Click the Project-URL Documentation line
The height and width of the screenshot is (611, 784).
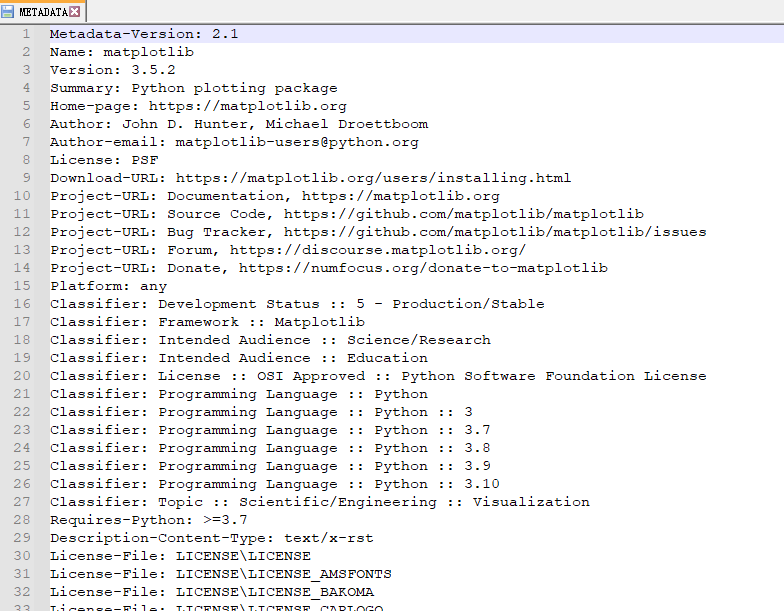[x=274, y=196]
